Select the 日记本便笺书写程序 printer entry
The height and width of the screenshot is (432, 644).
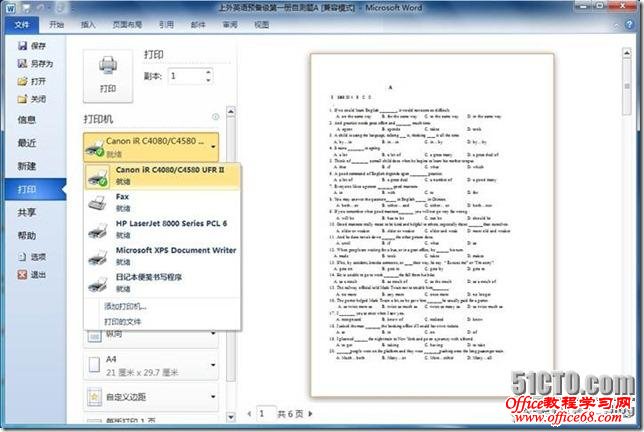click(162, 283)
